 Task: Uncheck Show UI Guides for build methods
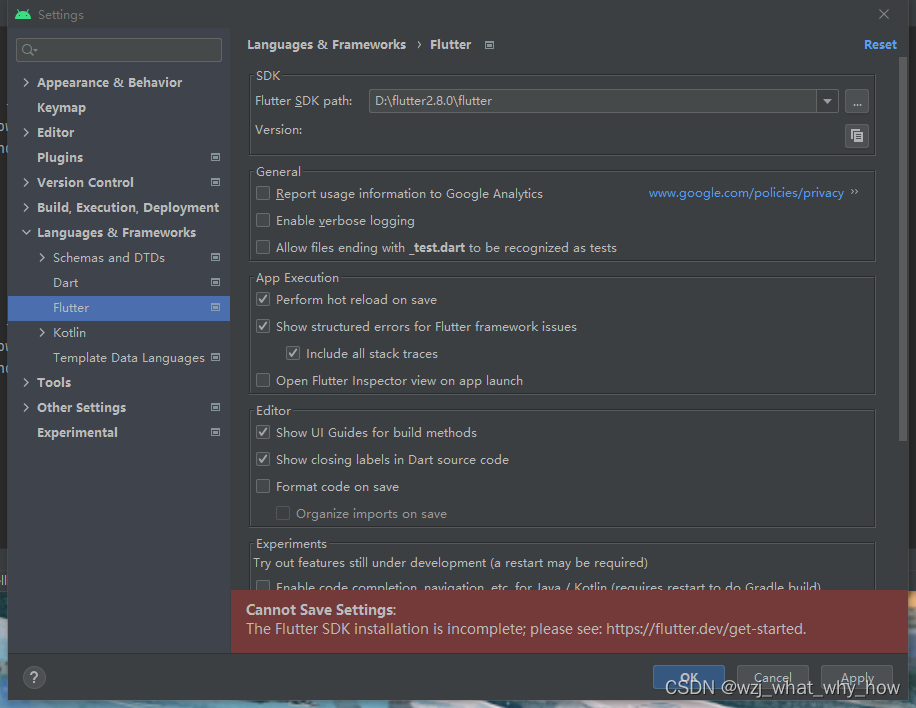(x=263, y=432)
